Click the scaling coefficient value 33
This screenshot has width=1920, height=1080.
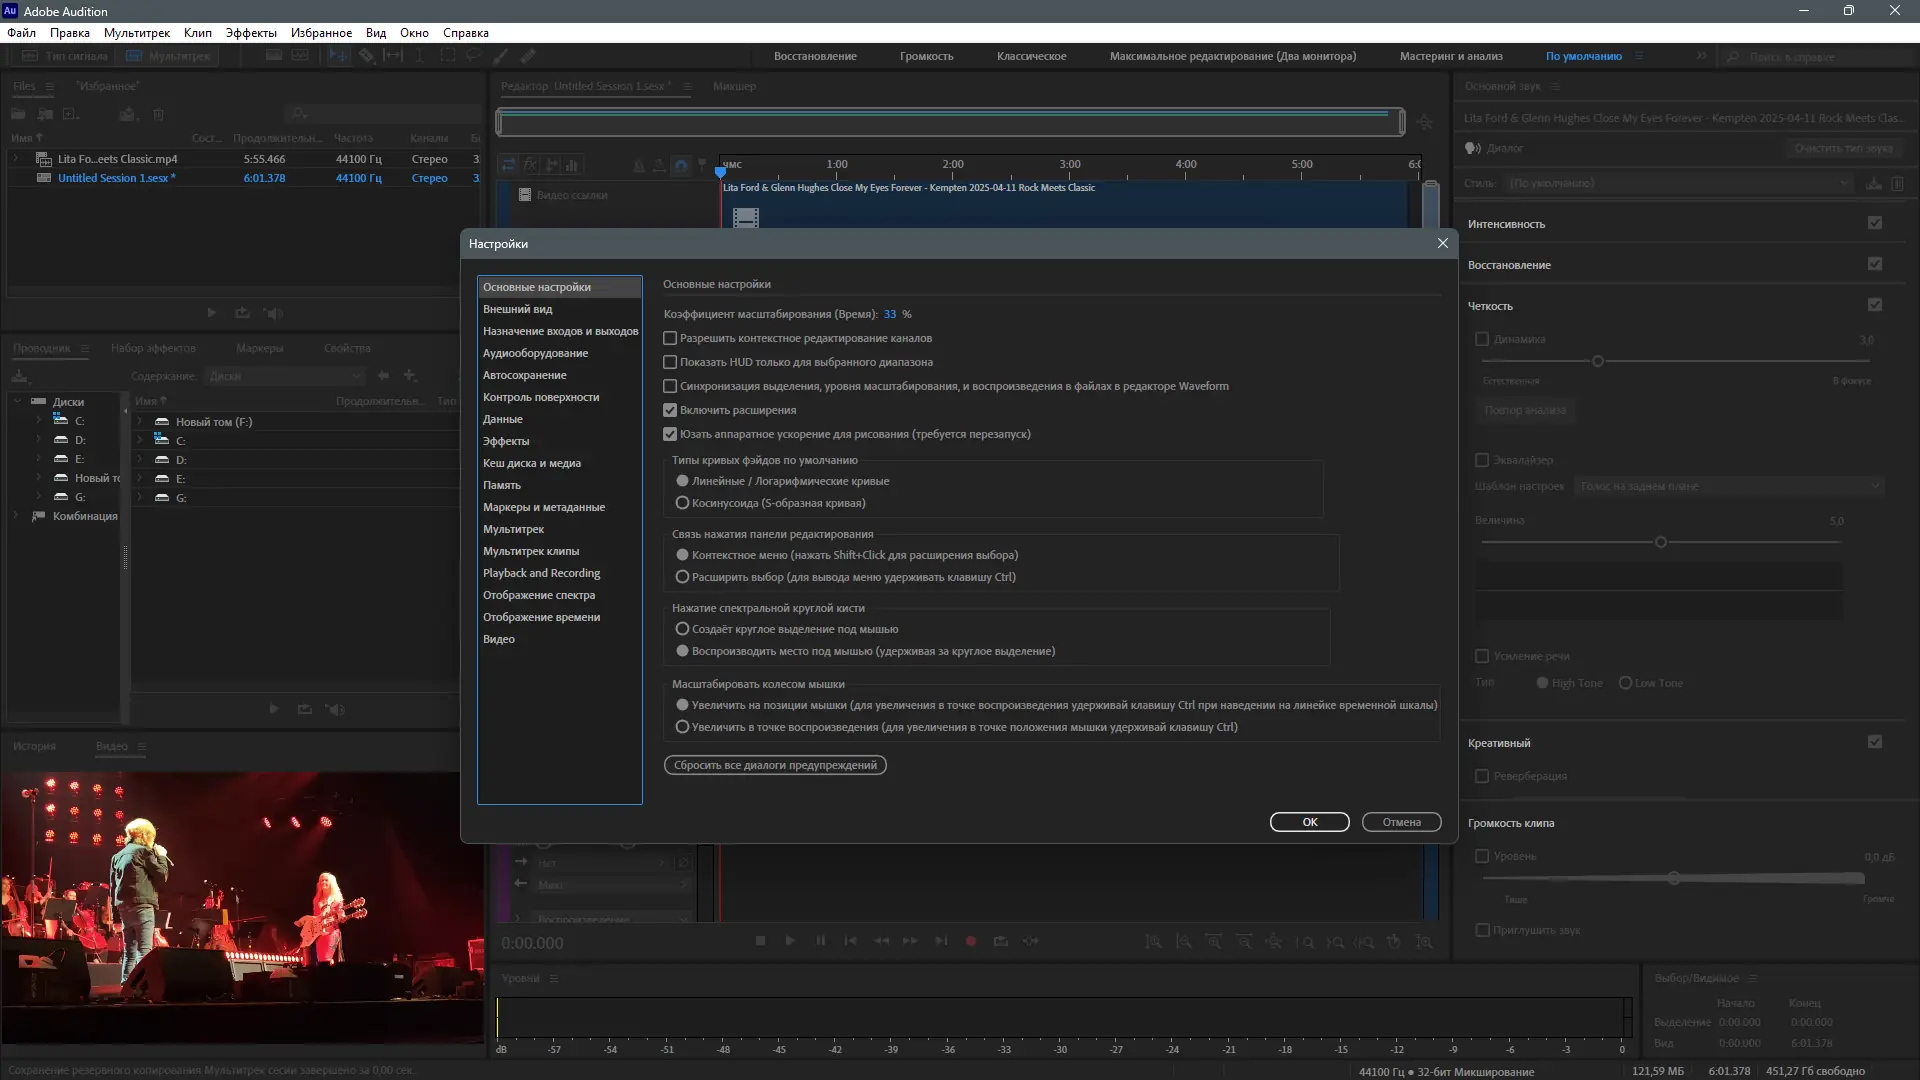(890, 314)
